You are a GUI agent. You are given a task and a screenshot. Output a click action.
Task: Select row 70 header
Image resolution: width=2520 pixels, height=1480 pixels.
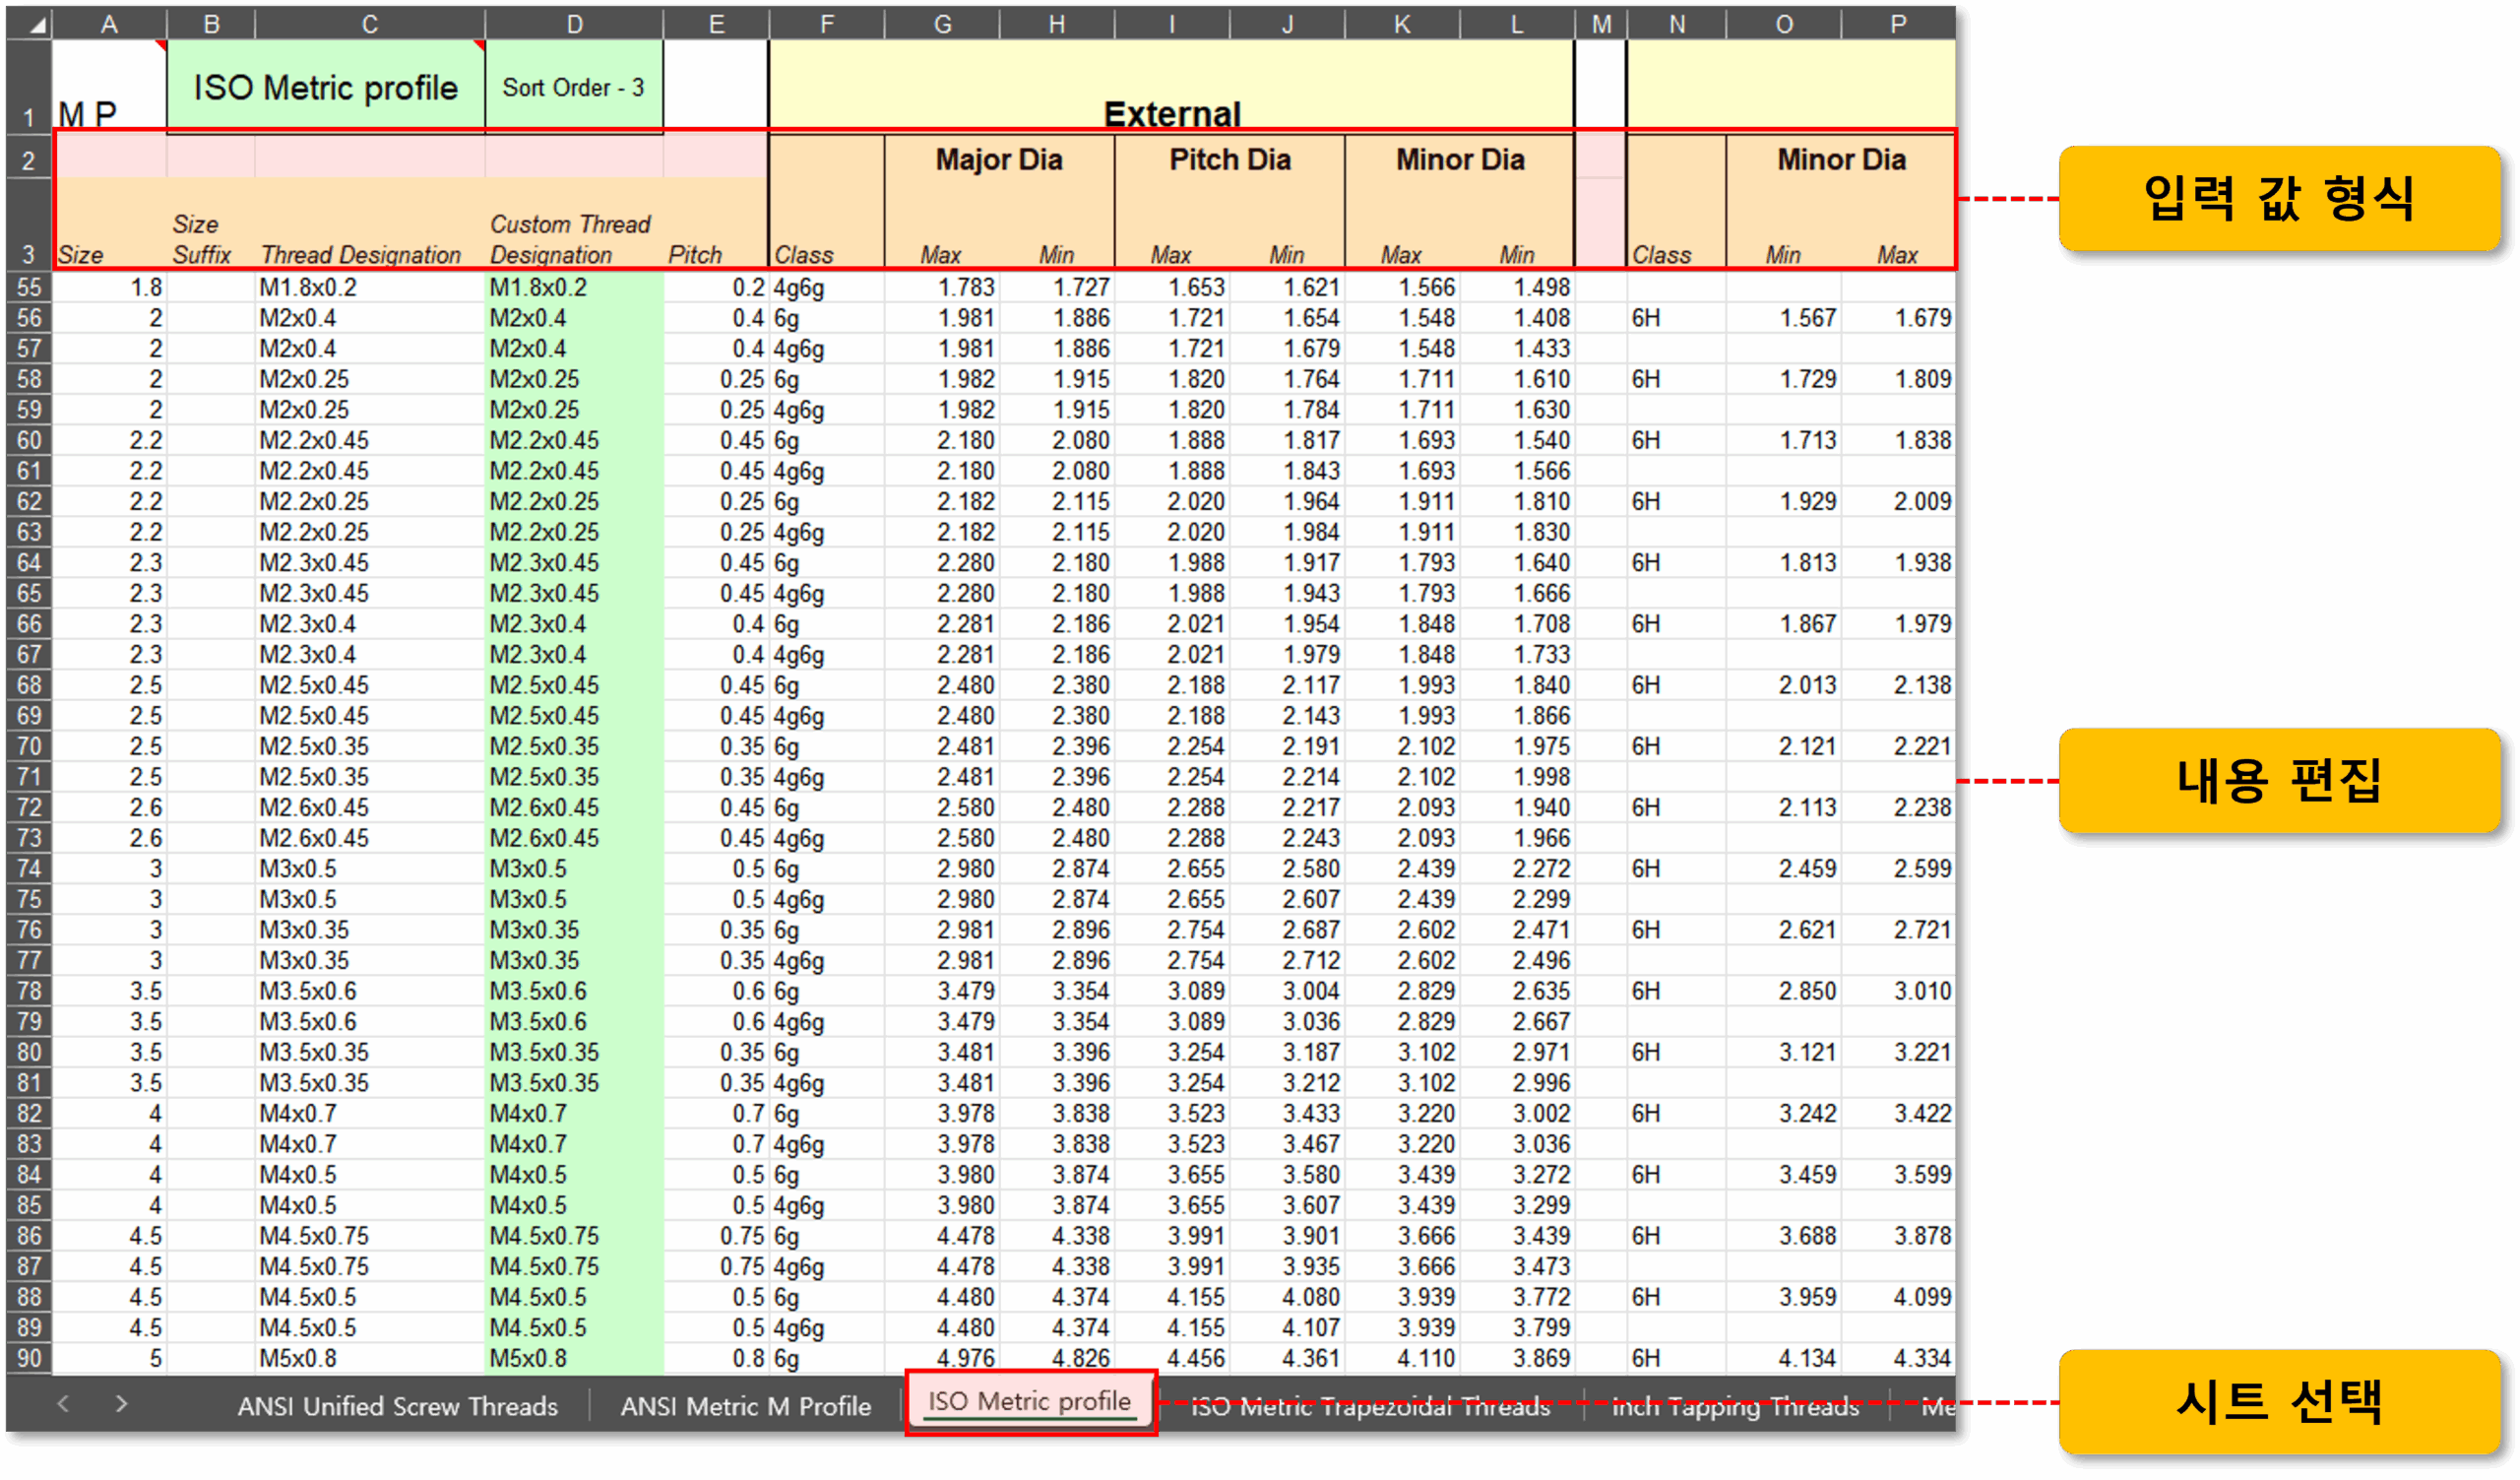pyautogui.click(x=30, y=746)
